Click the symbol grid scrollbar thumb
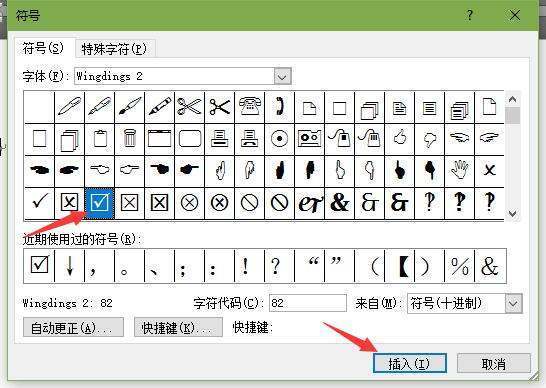Viewport: 546px width, 388px height. (x=512, y=115)
